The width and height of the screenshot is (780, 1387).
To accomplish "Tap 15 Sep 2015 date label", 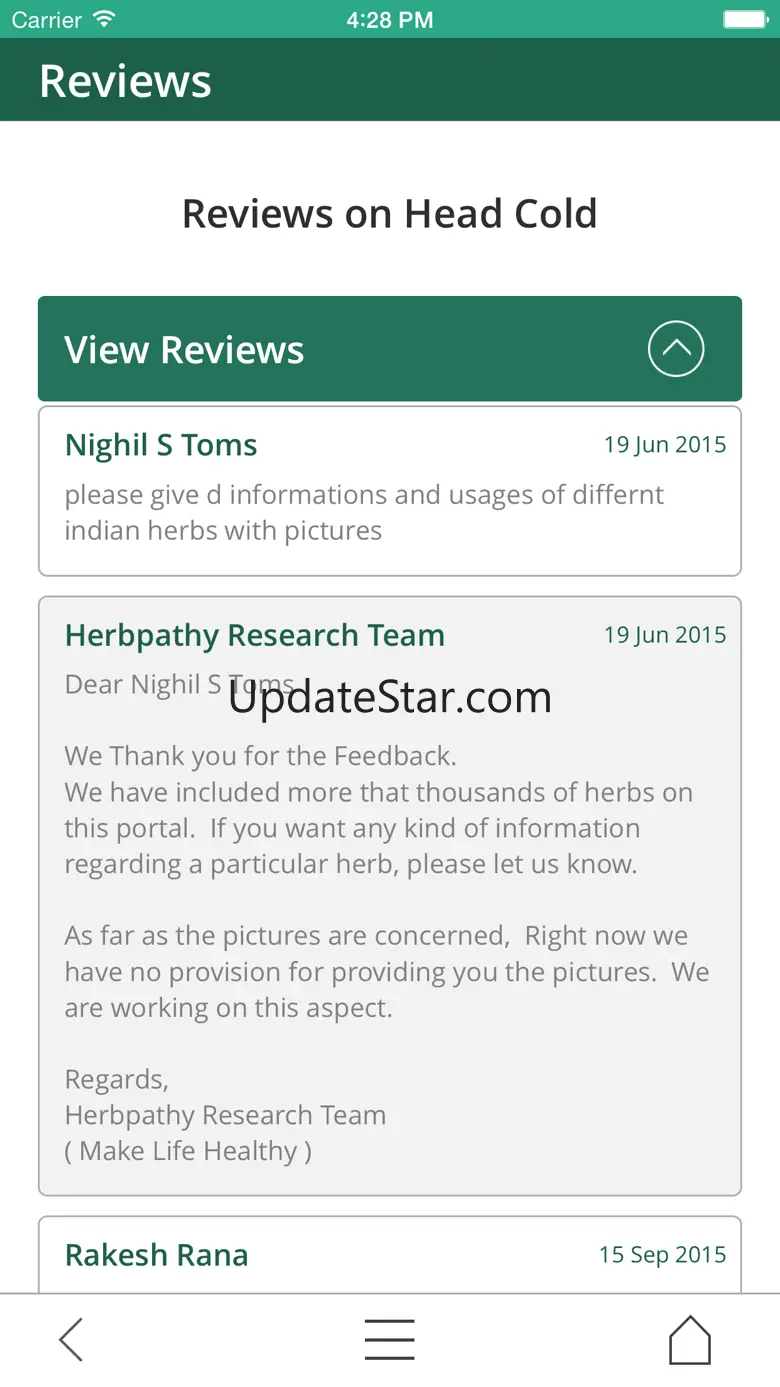I will [x=663, y=1255].
